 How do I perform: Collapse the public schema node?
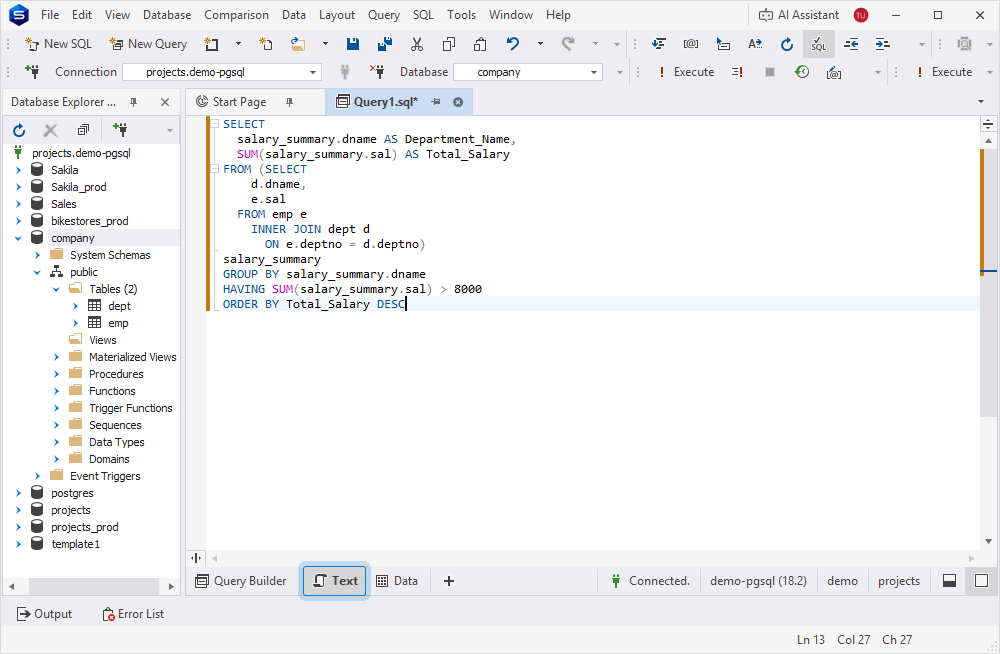[x=38, y=272]
